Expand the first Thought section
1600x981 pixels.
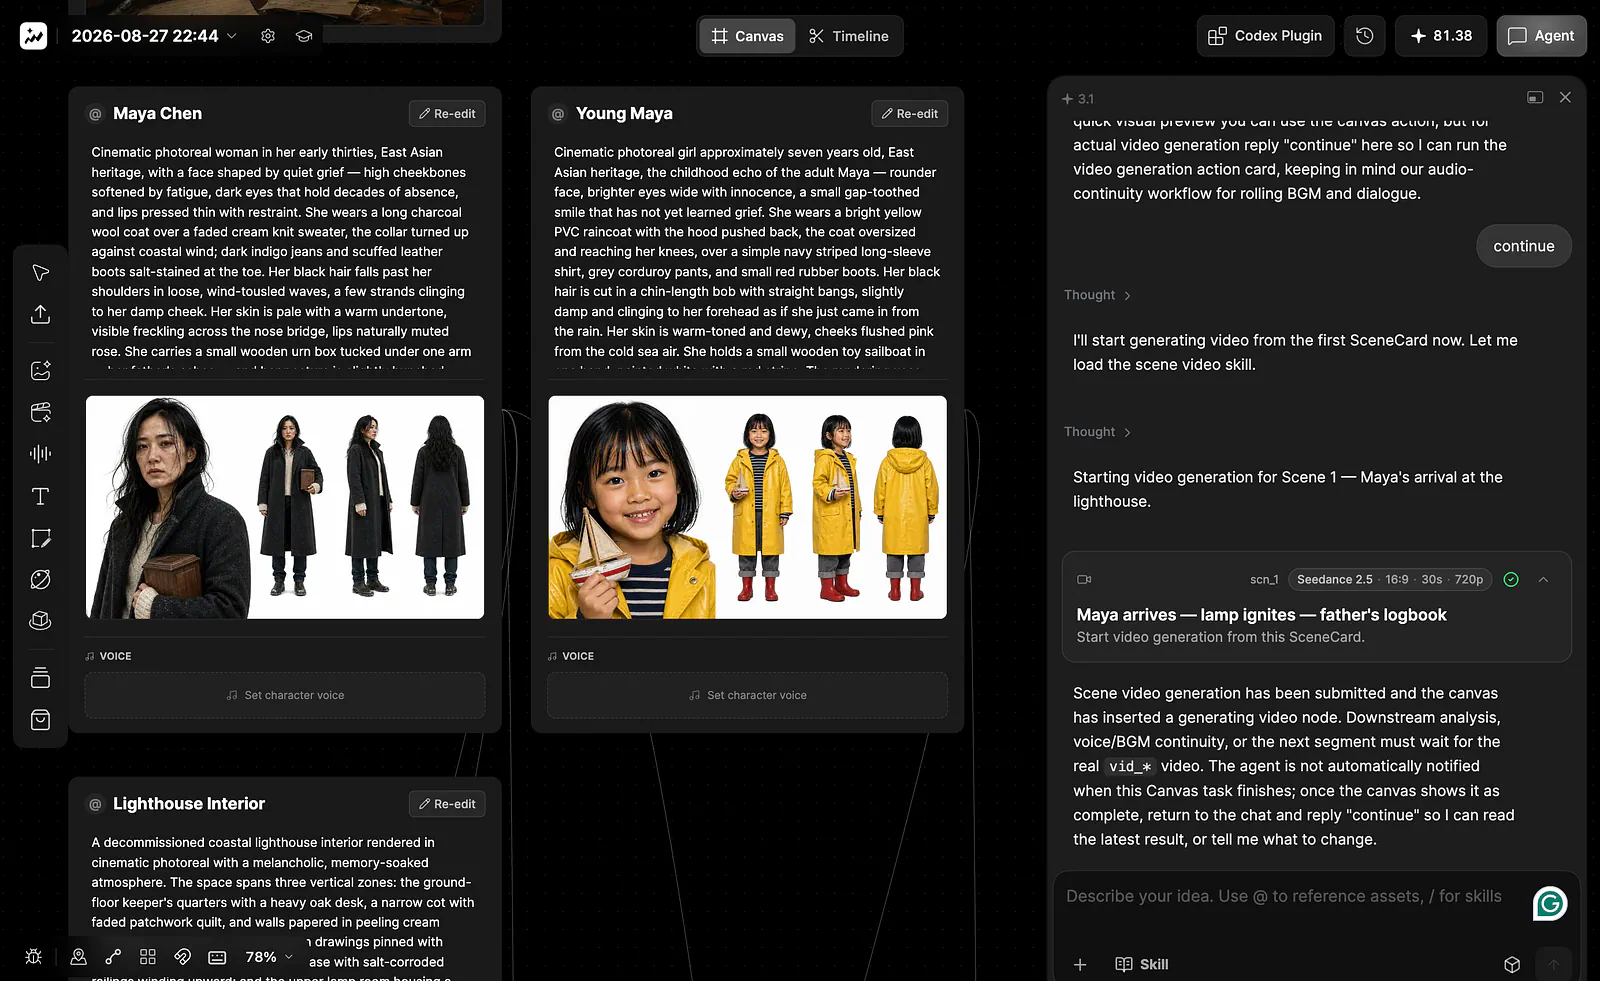[1097, 295]
